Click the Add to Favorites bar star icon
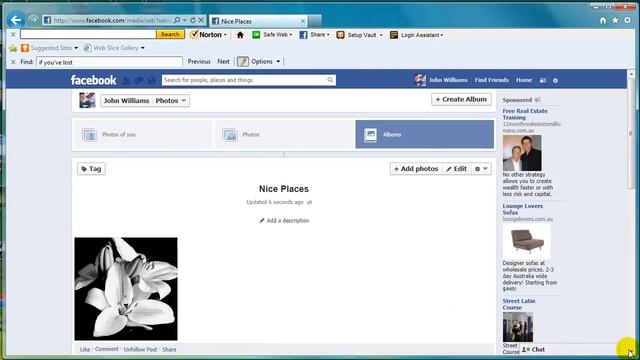This screenshot has height=360, width=640. click(13, 48)
